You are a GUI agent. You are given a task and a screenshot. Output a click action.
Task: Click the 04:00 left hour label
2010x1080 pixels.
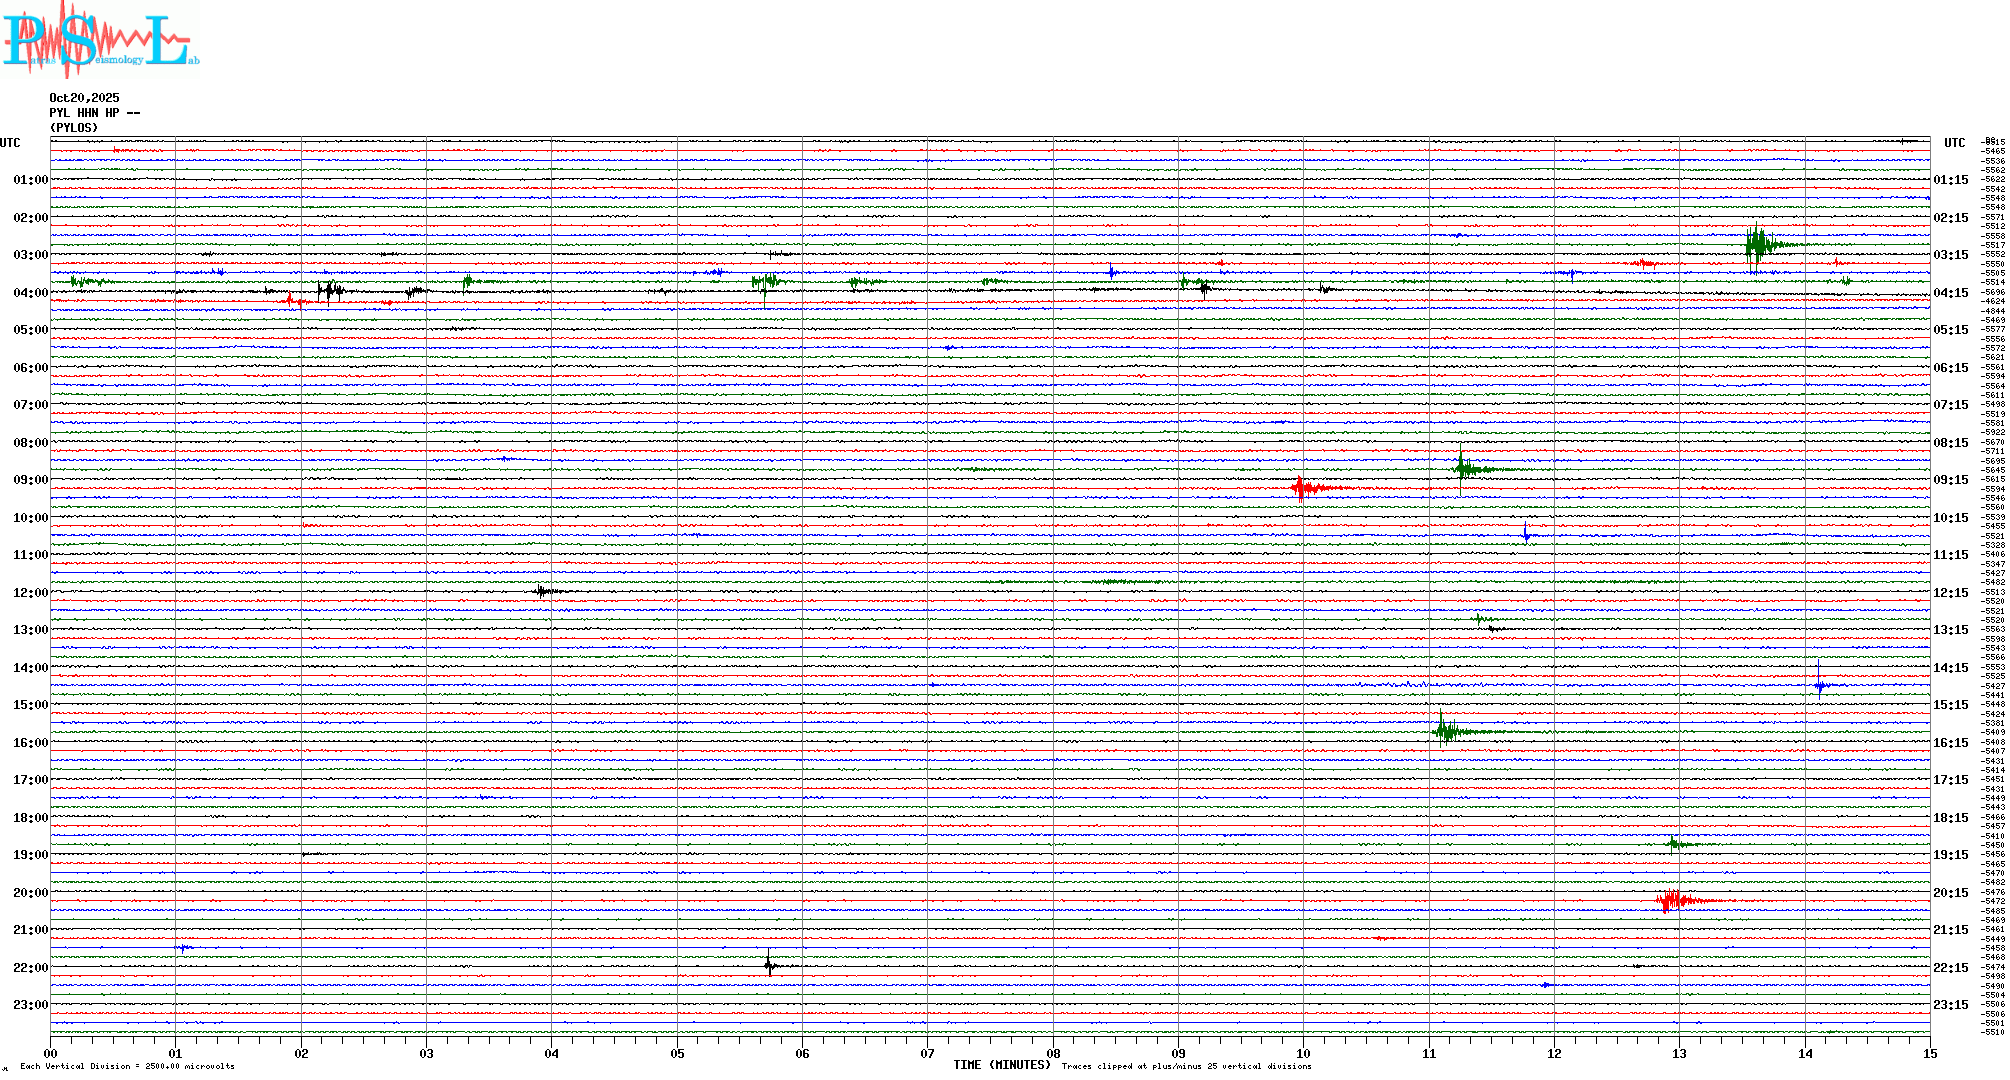click(x=30, y=293)
